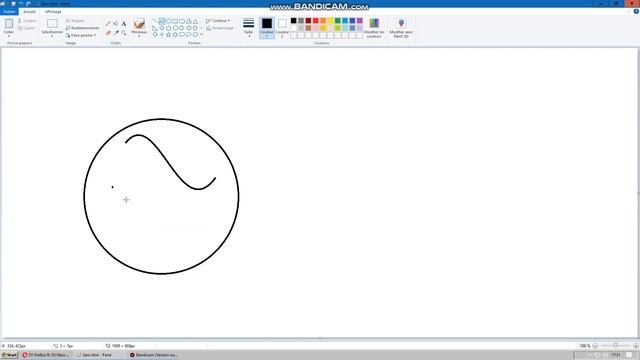Expand the shapes gallery more arrow
The height and width of the screenshot is (360, 640).
tap(202, 35)
